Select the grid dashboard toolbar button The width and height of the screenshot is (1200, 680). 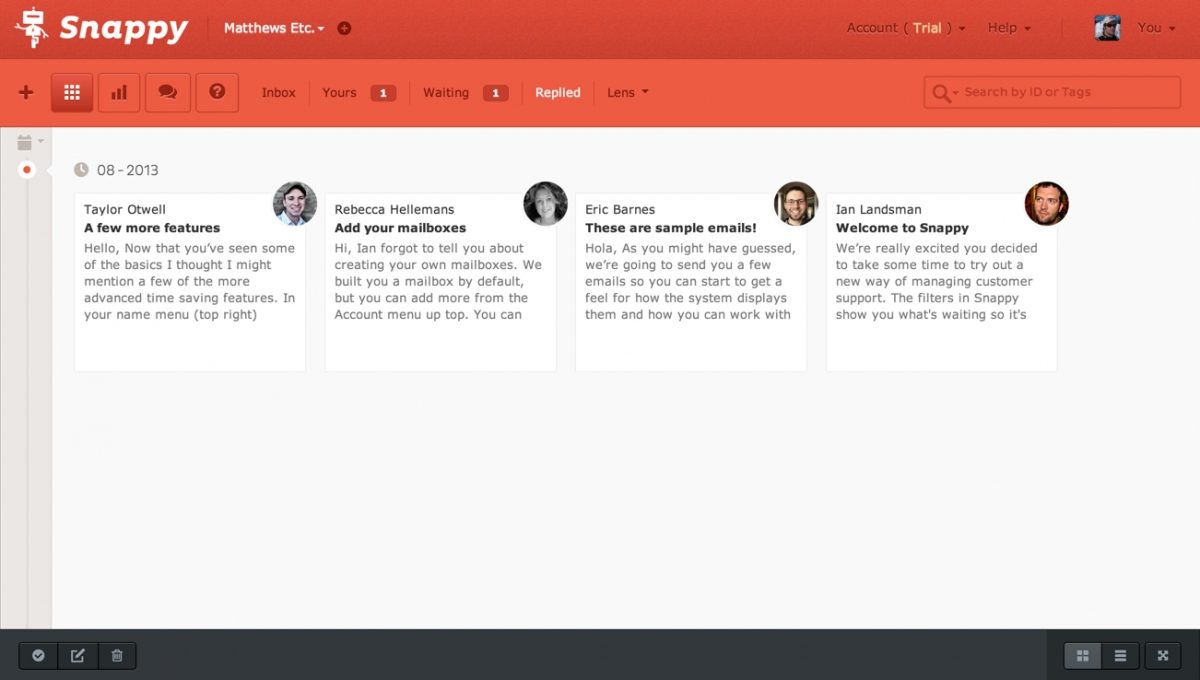(72, 92)
